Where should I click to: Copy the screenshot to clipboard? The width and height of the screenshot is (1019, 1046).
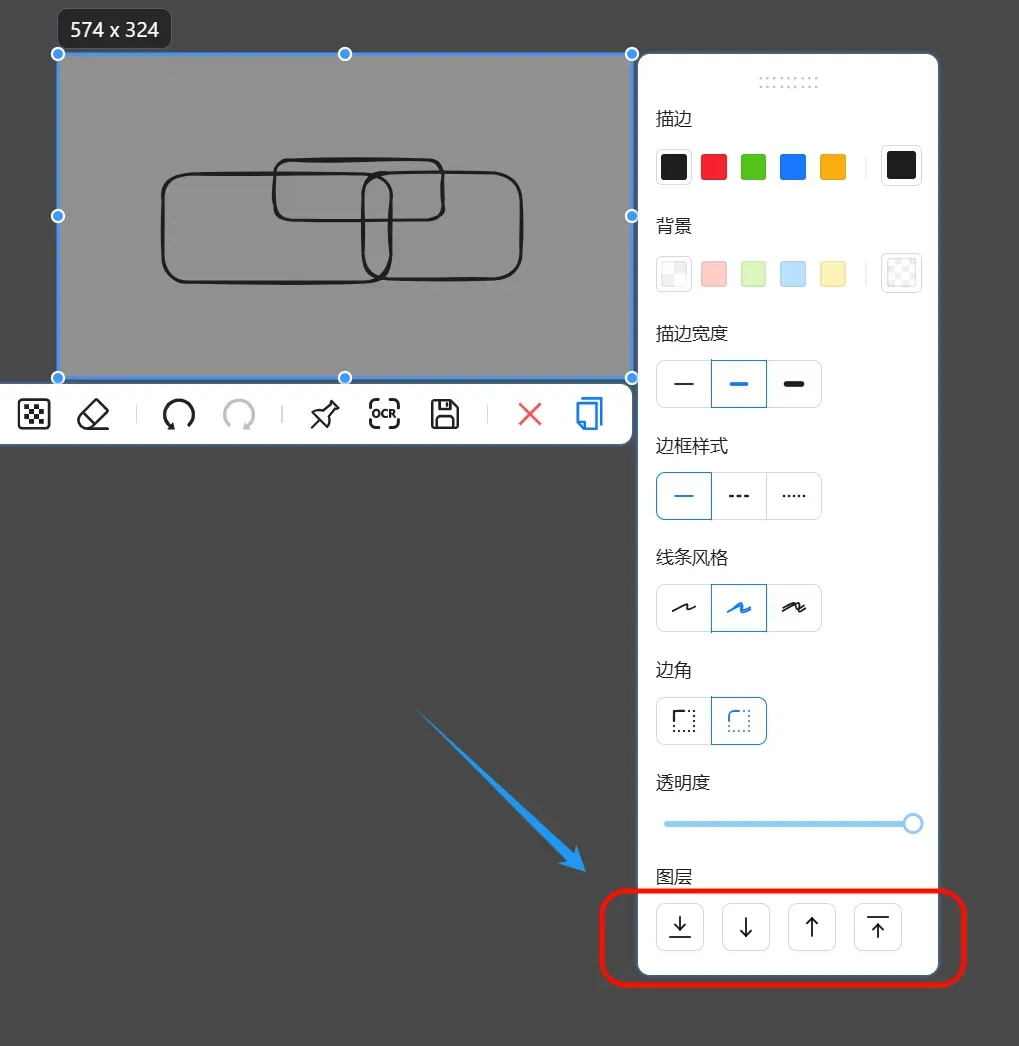click(590, 414)
